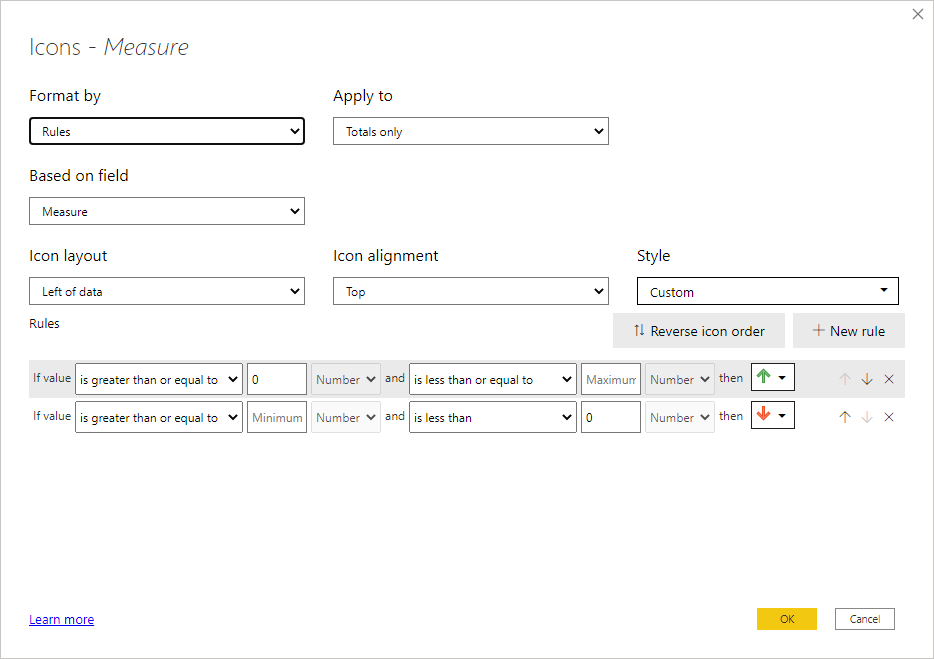
Task: Open the Format by Rules dropdown
Action: point(167,131)
